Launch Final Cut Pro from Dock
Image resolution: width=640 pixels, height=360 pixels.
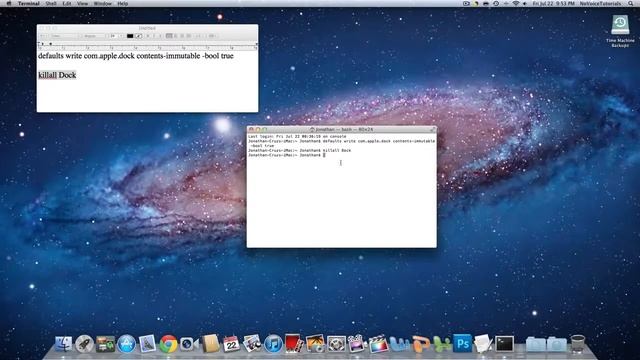tap(378, 344)
